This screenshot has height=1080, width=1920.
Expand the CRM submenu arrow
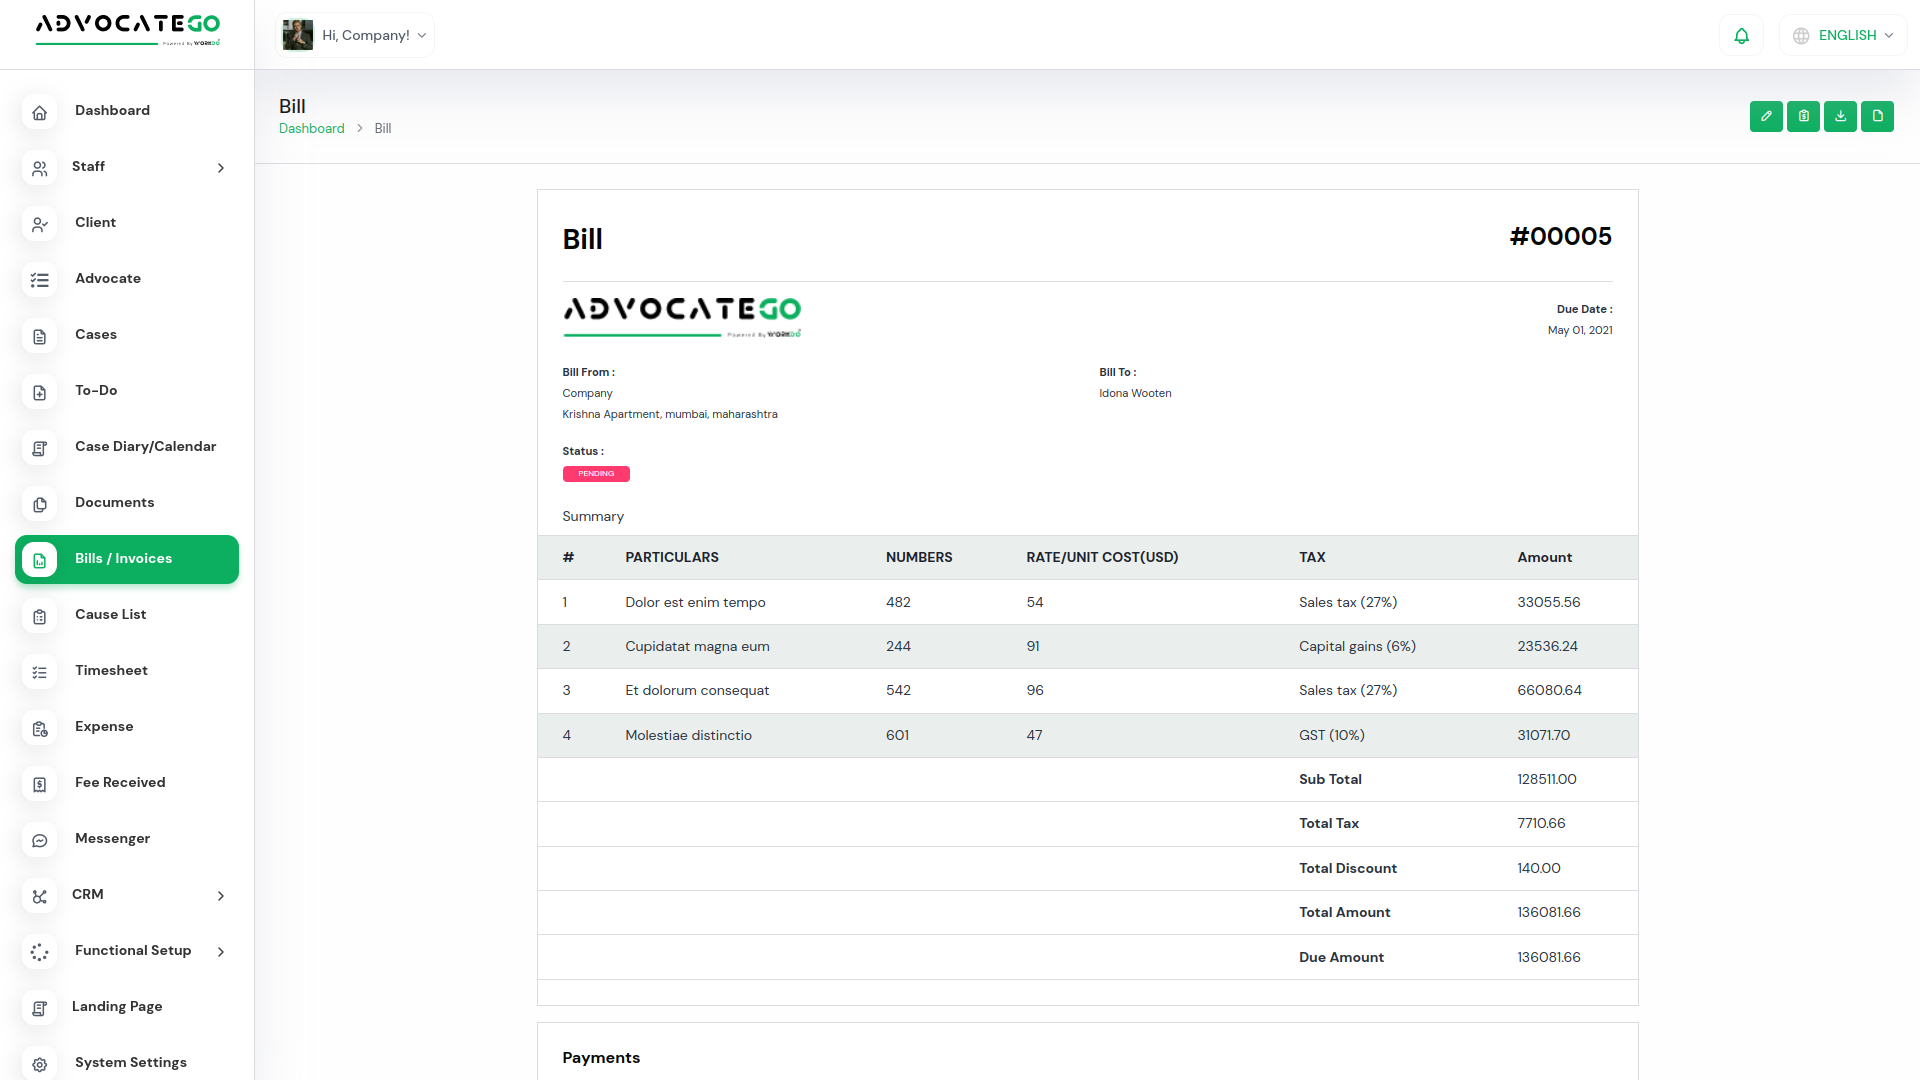[221, 896]
